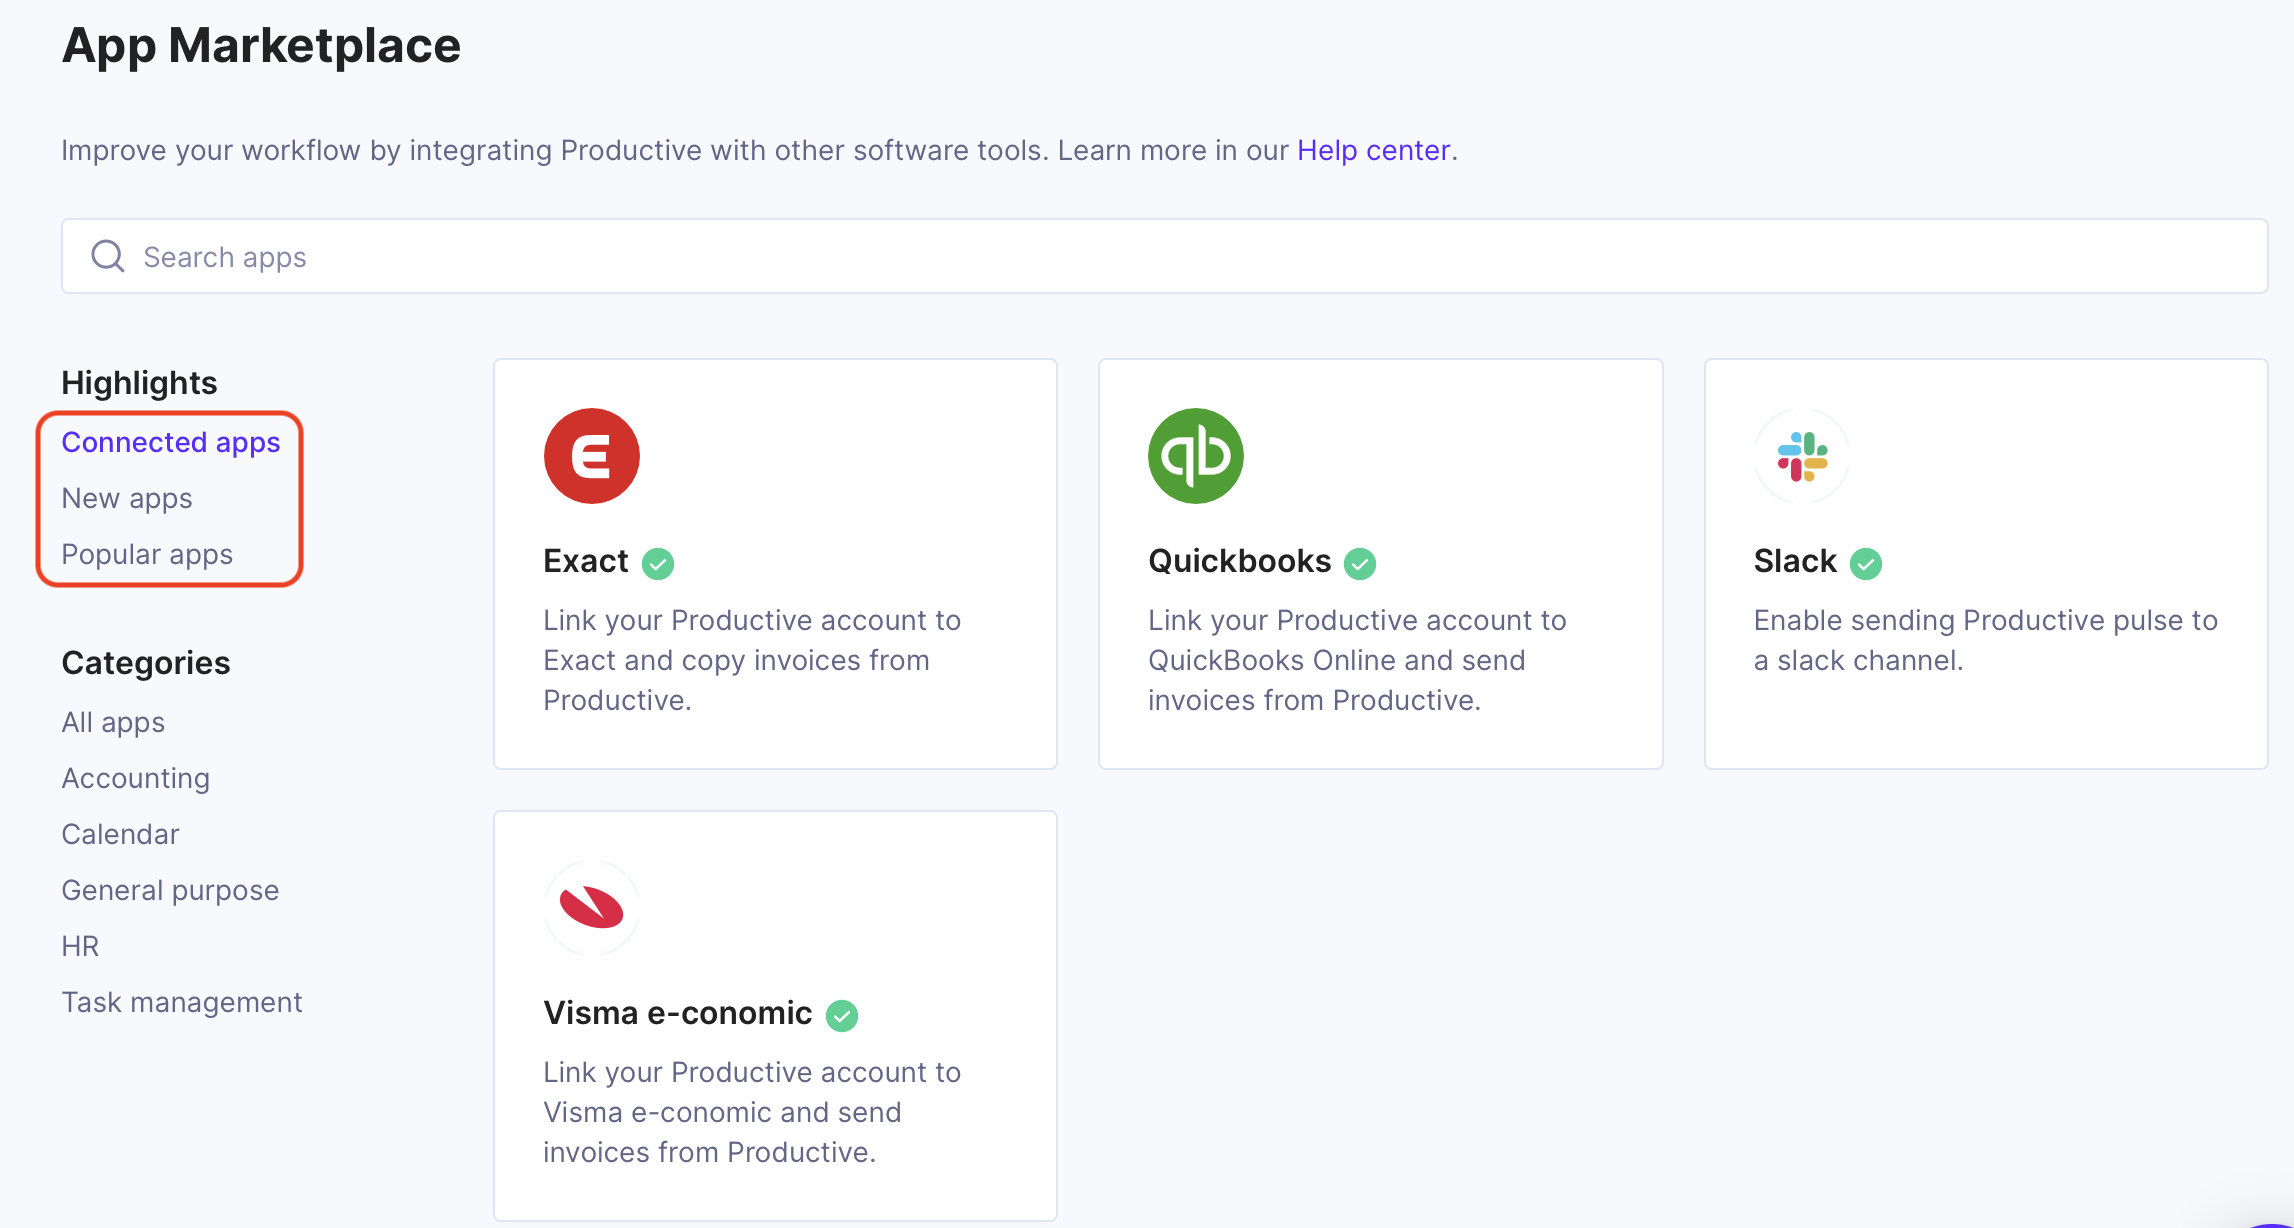Click green connected checkmark next to Exact
The image size is (2294, 1228).
[658, 564]
